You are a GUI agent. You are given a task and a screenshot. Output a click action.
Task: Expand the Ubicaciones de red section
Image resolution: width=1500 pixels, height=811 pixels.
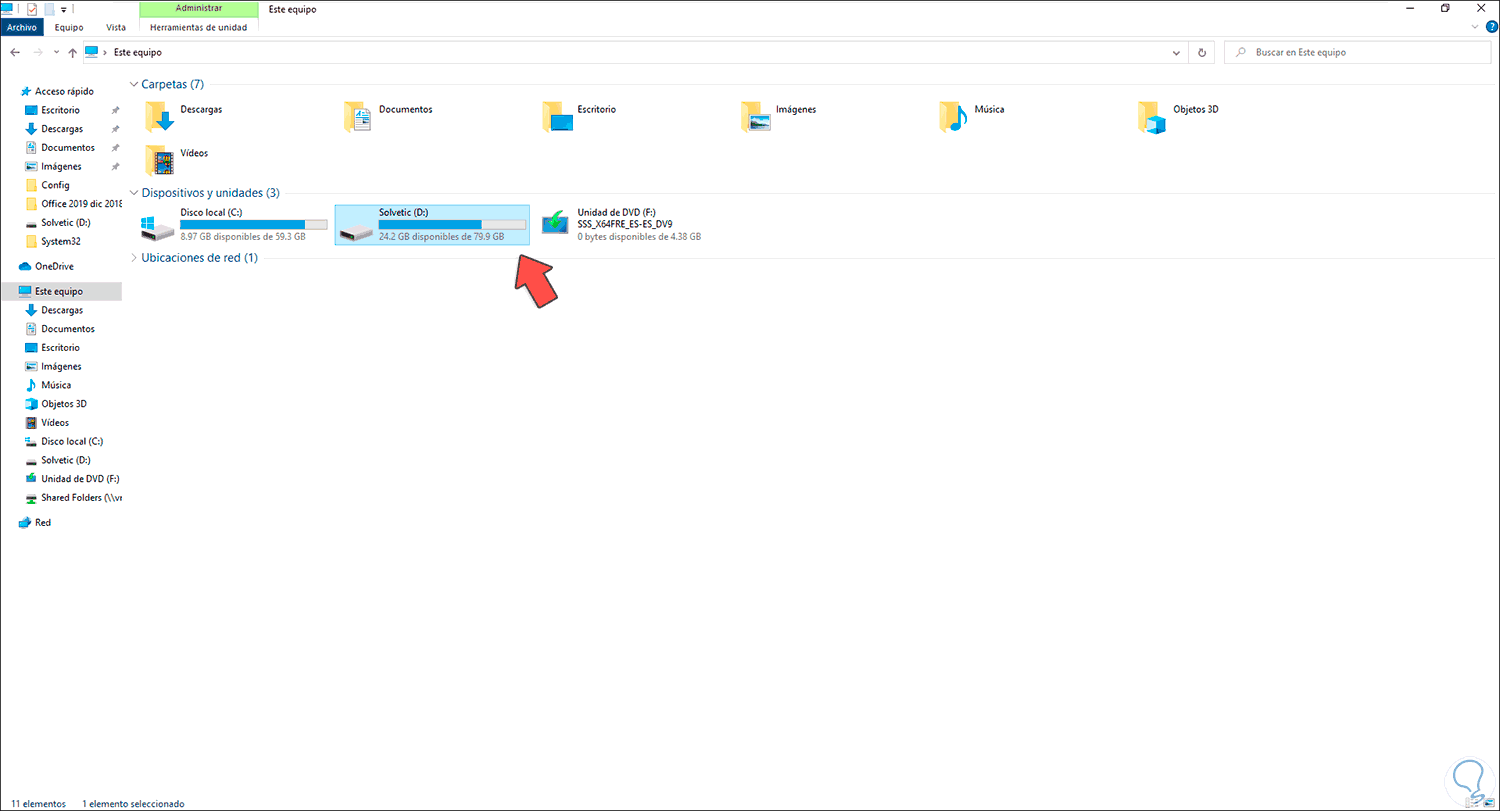coord(134,257)
